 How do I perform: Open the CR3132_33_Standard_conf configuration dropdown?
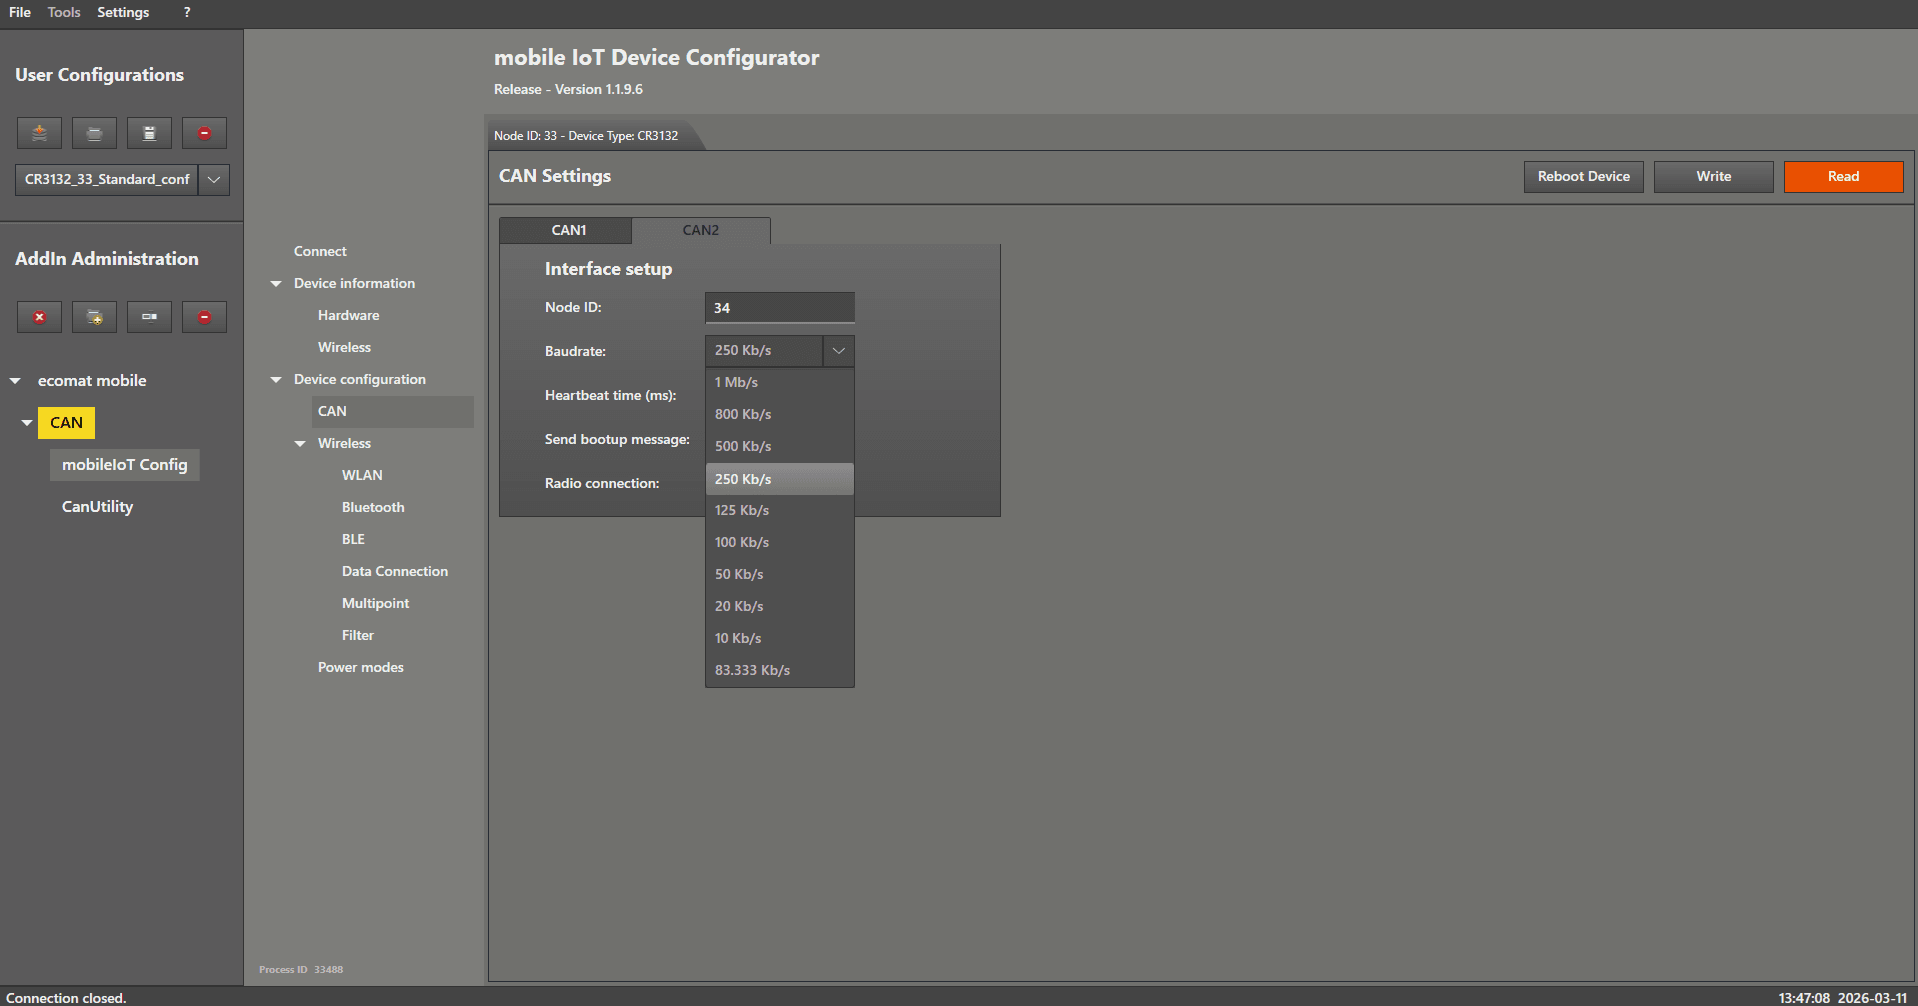click(214, 180)
